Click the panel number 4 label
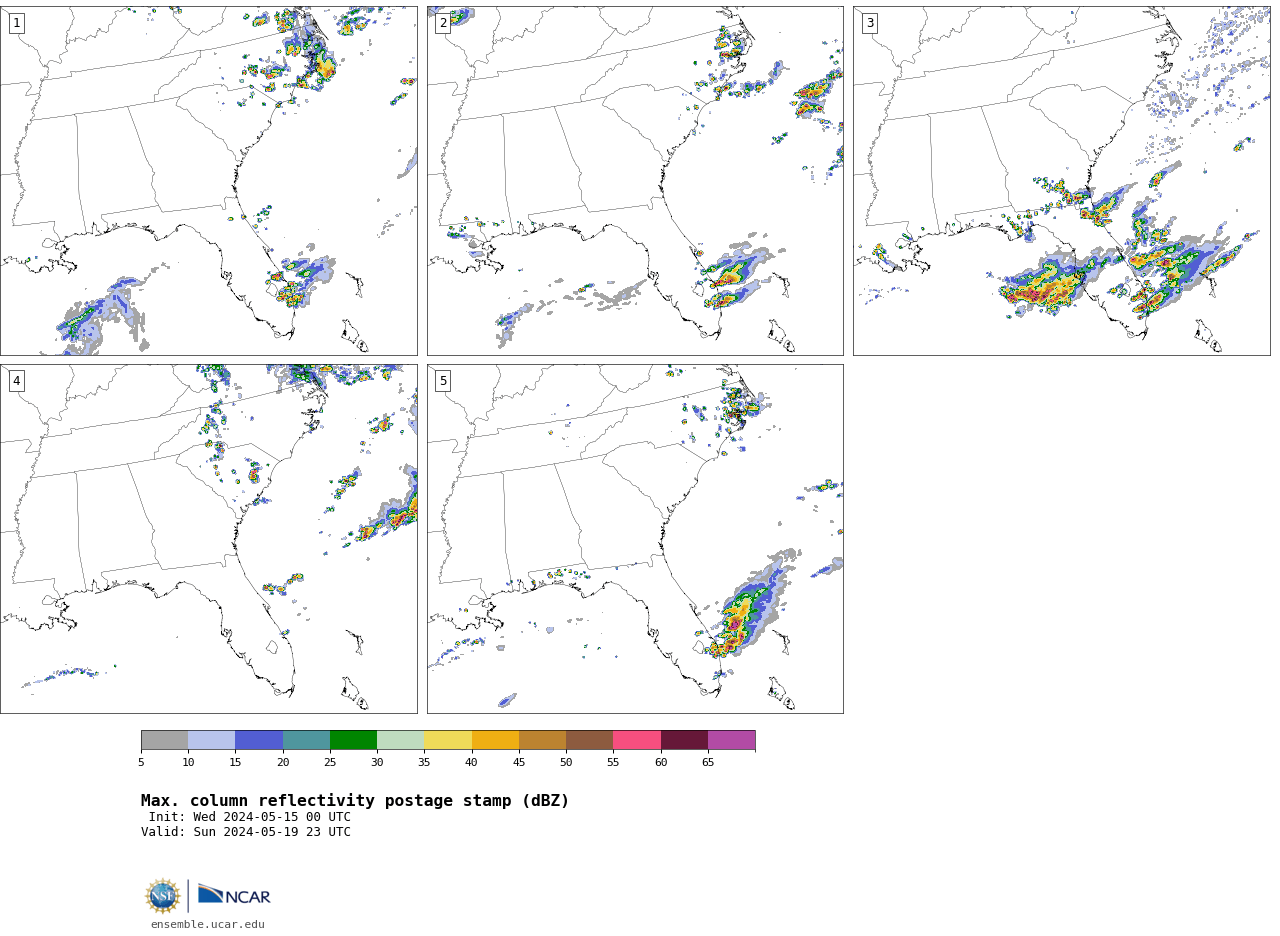This screenshot has height=936, width=1280. click(16, 381)
